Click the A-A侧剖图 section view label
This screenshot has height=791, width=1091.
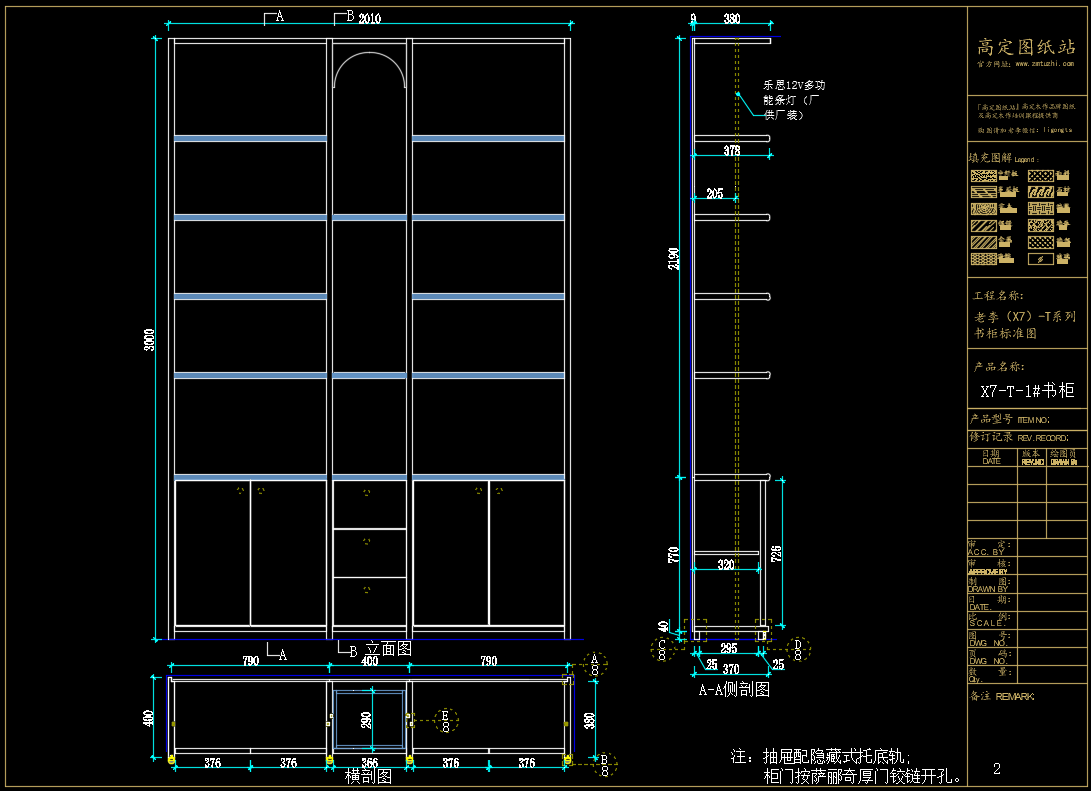pos(733,689)
